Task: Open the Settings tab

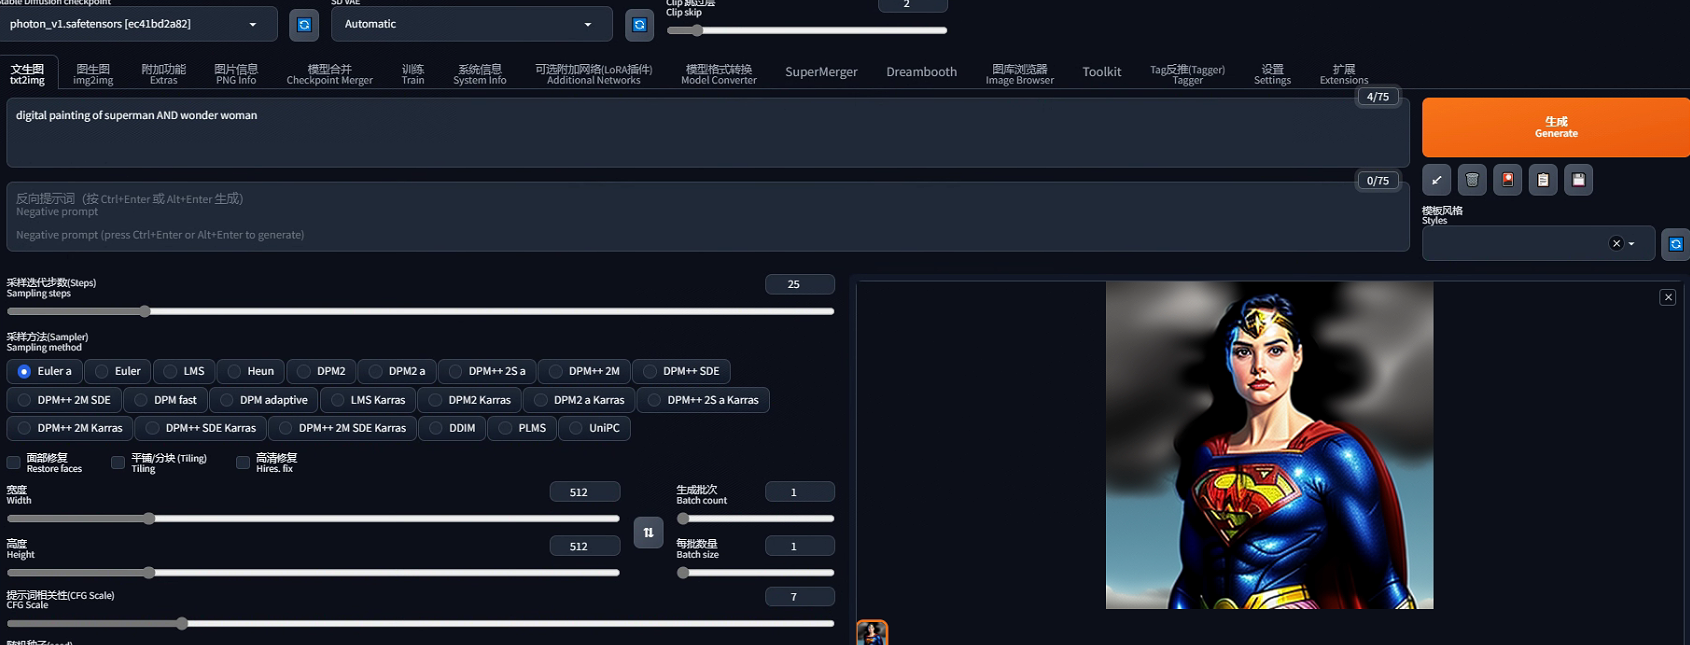Action: (x=1273, y=74)
